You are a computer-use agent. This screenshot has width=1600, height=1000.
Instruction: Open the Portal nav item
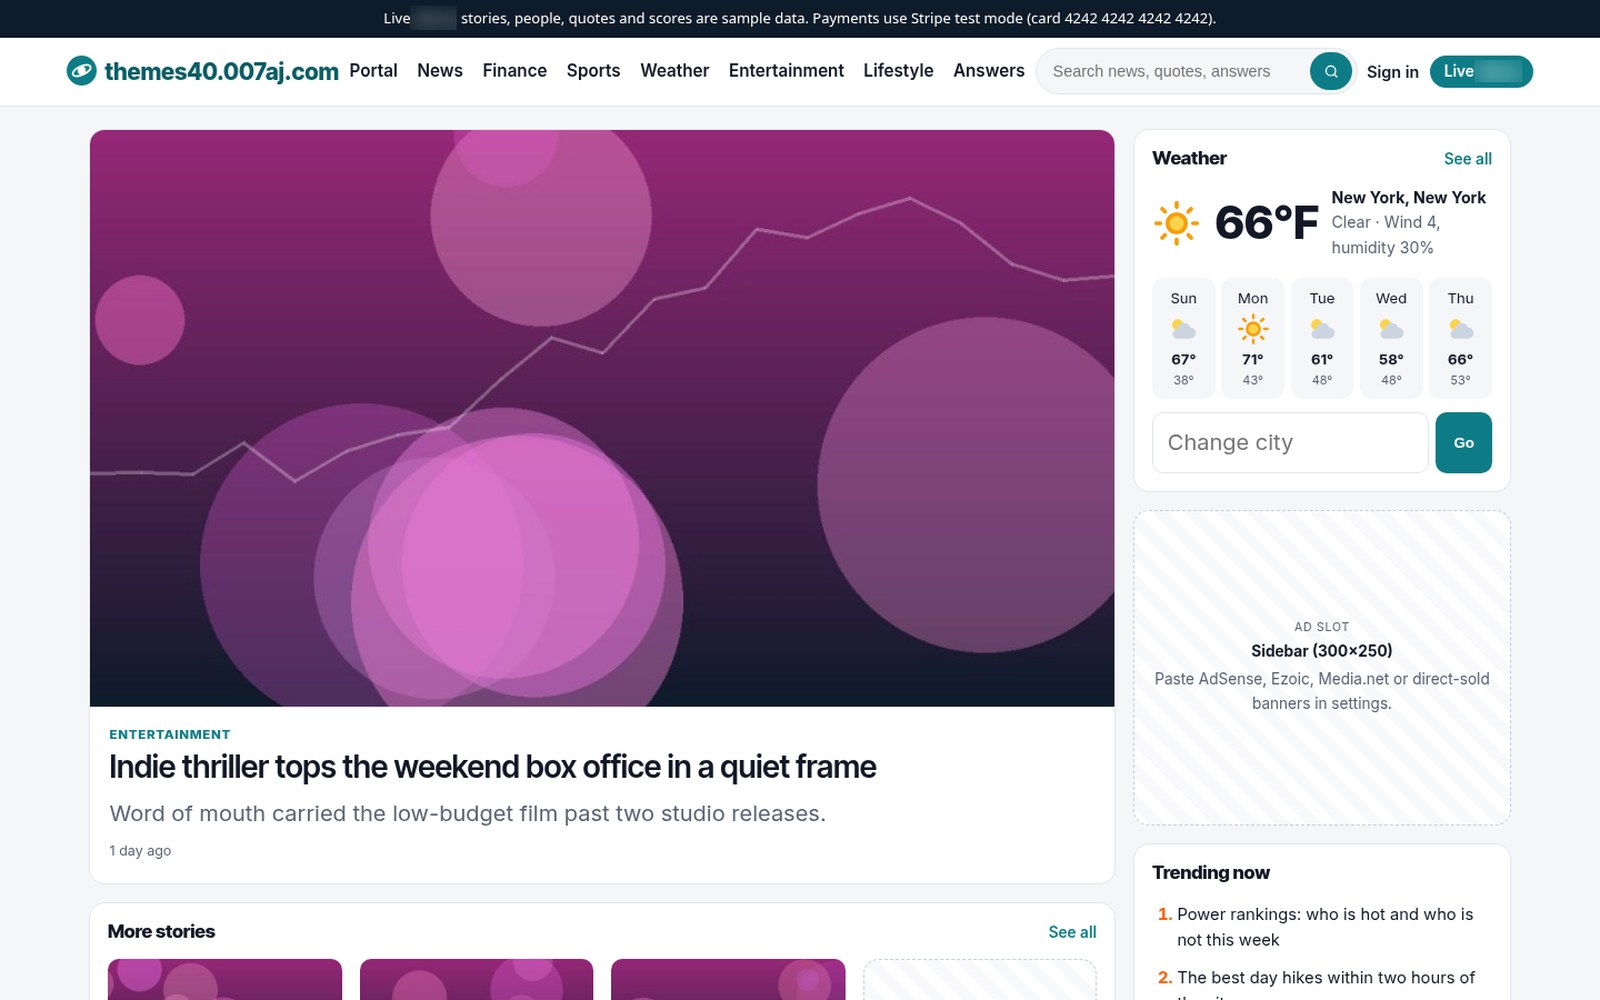coord(373,71)
